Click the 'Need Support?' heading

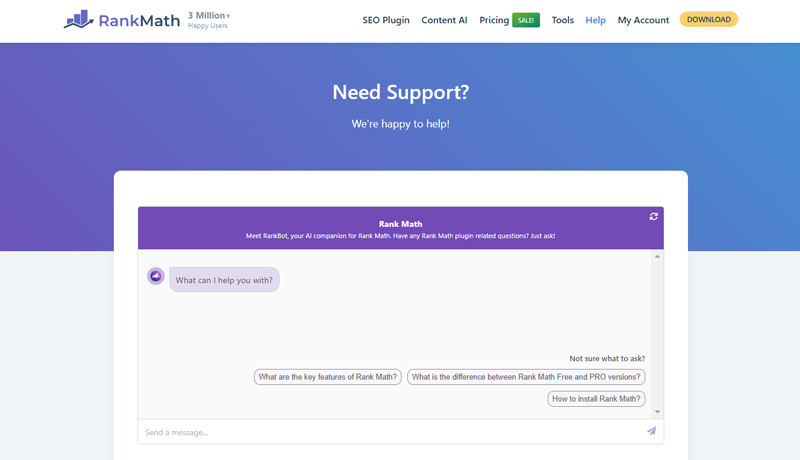click(x=401, y=92)
